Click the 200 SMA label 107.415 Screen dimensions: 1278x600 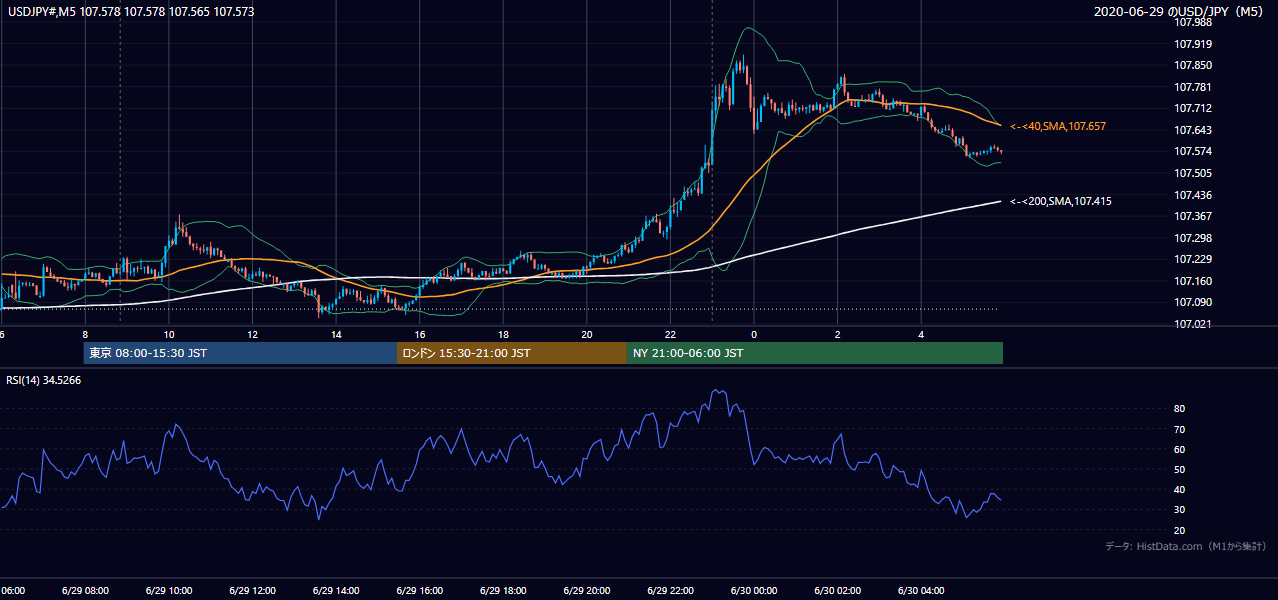1061,201
